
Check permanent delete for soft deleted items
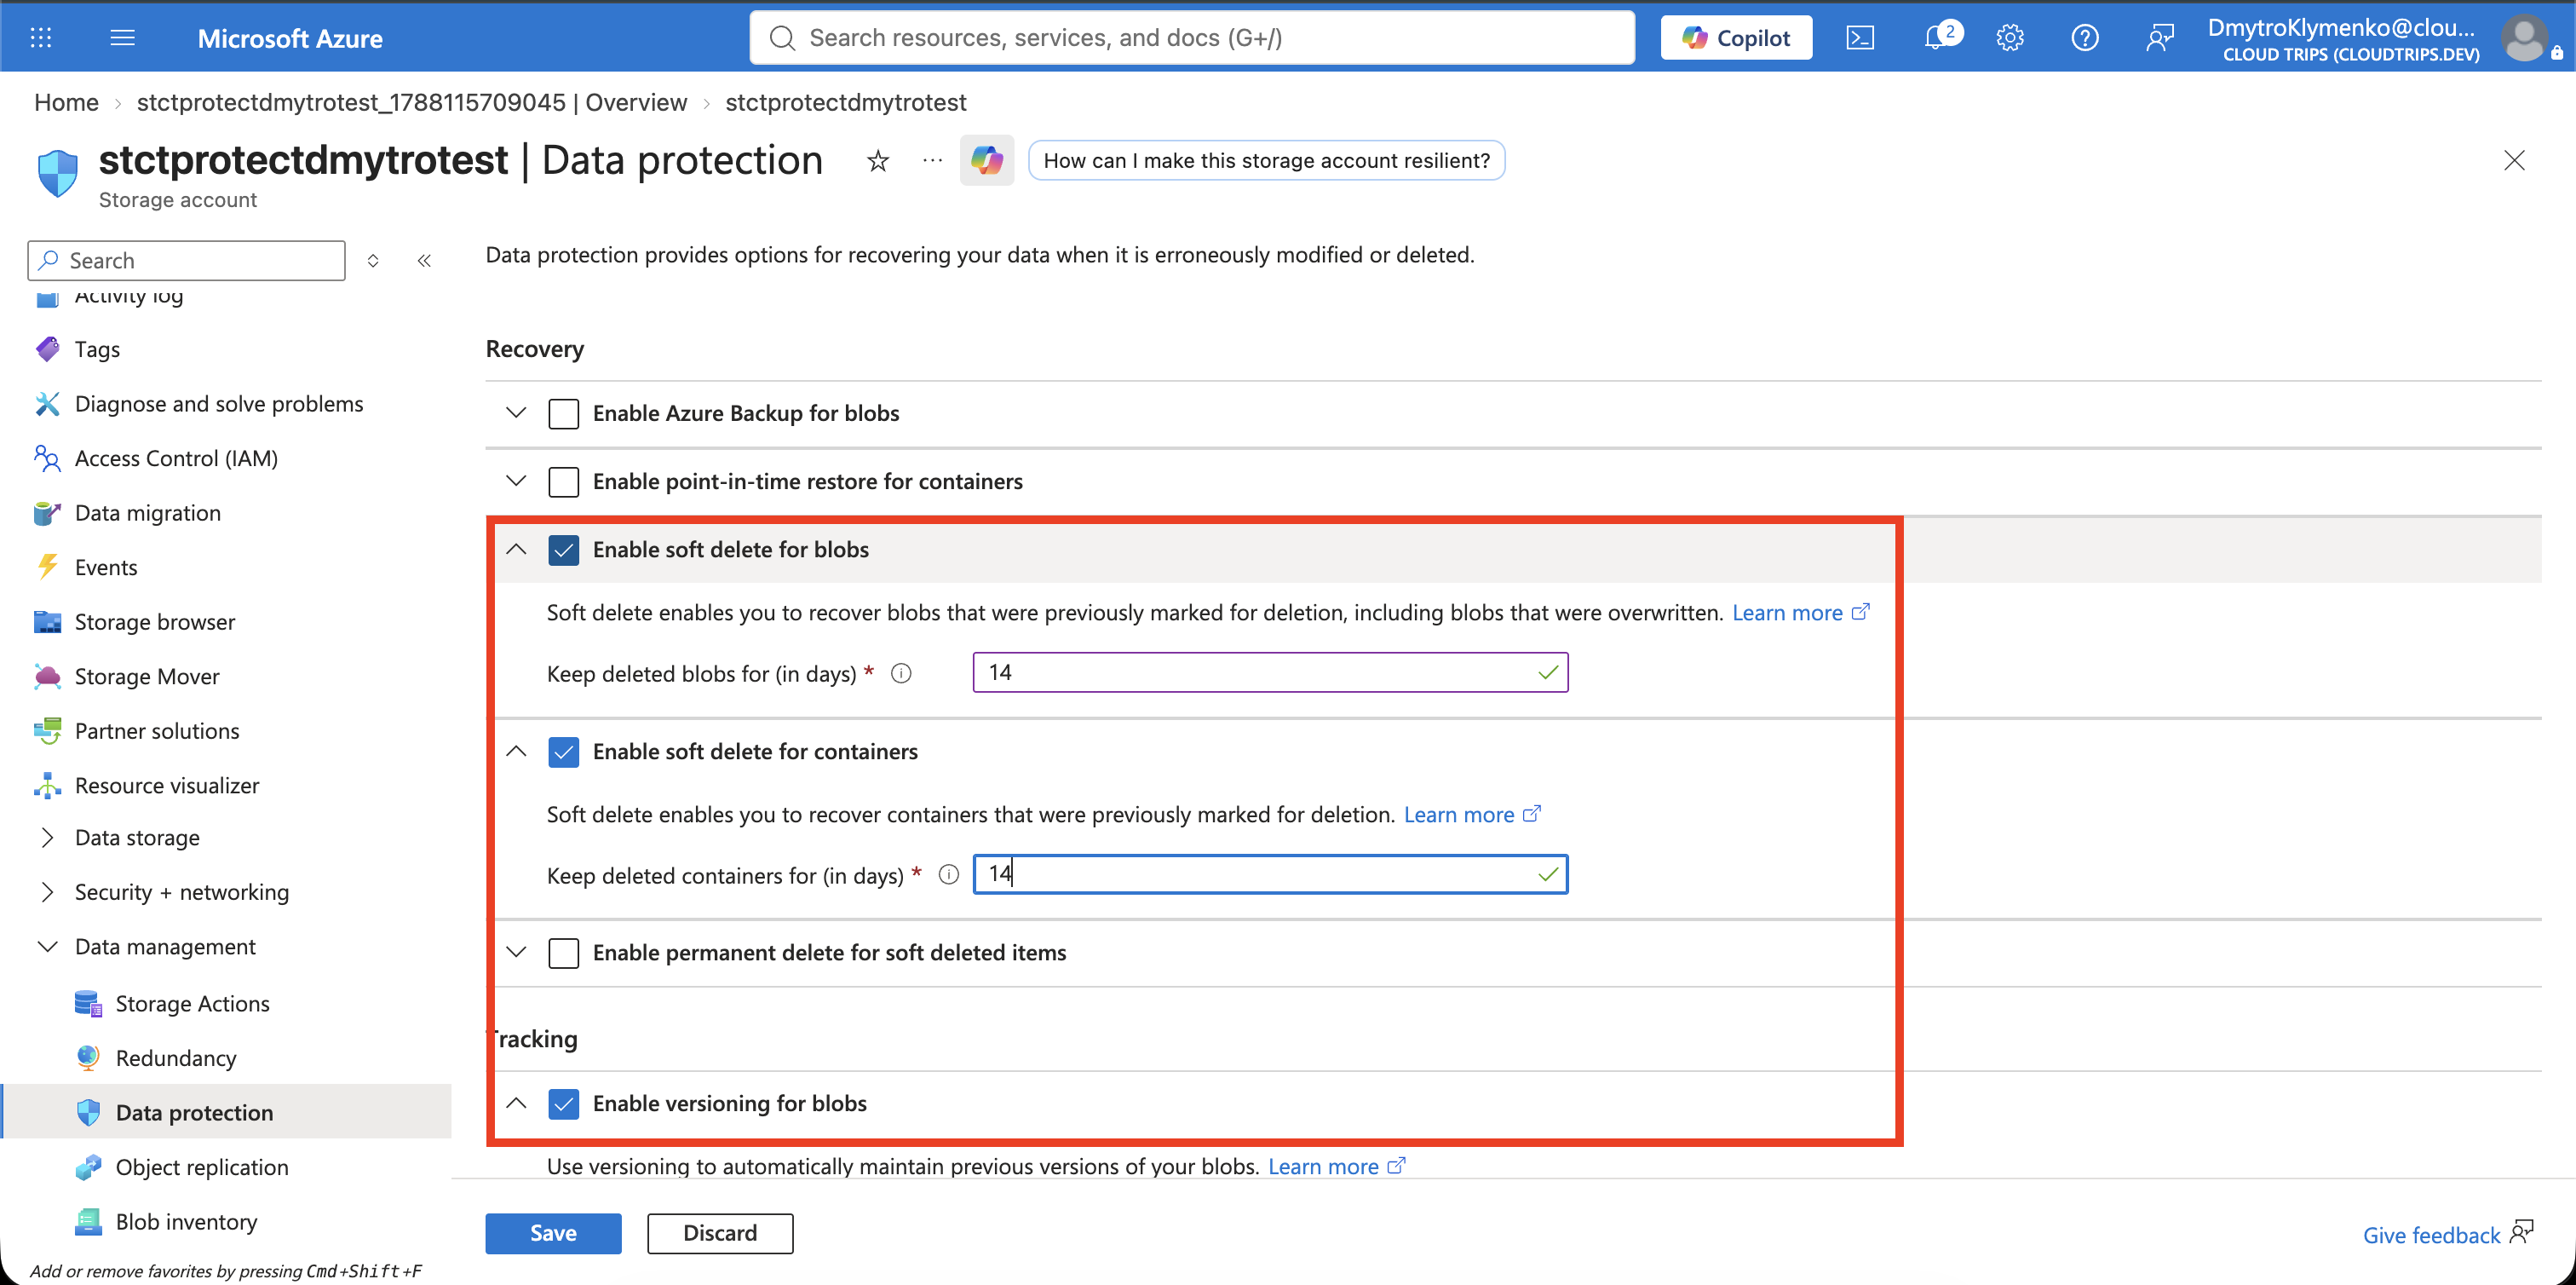coord(563,952)
